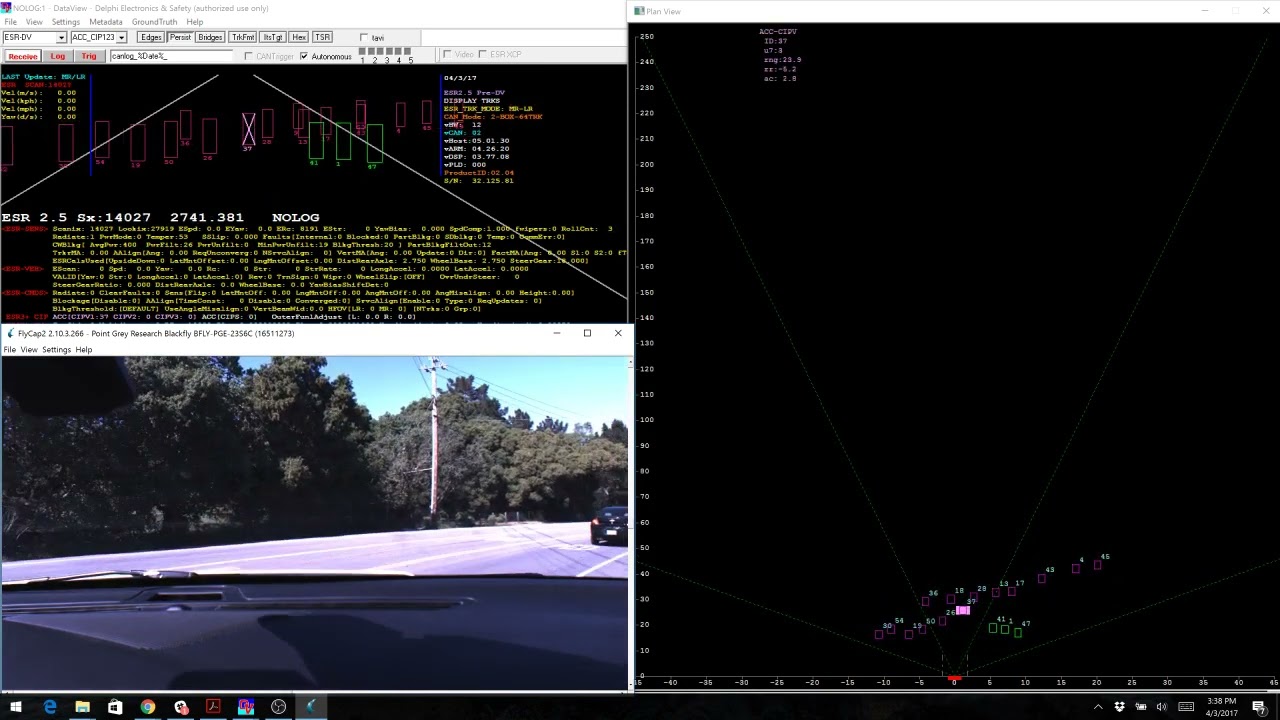This screenshot has width=1280, height=720.
Task: Click the red Receive button
Action: [22, 56]
